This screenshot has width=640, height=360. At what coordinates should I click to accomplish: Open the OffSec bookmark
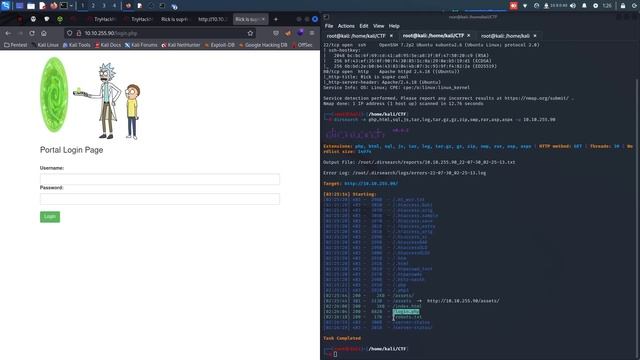(x=302, y=45)
